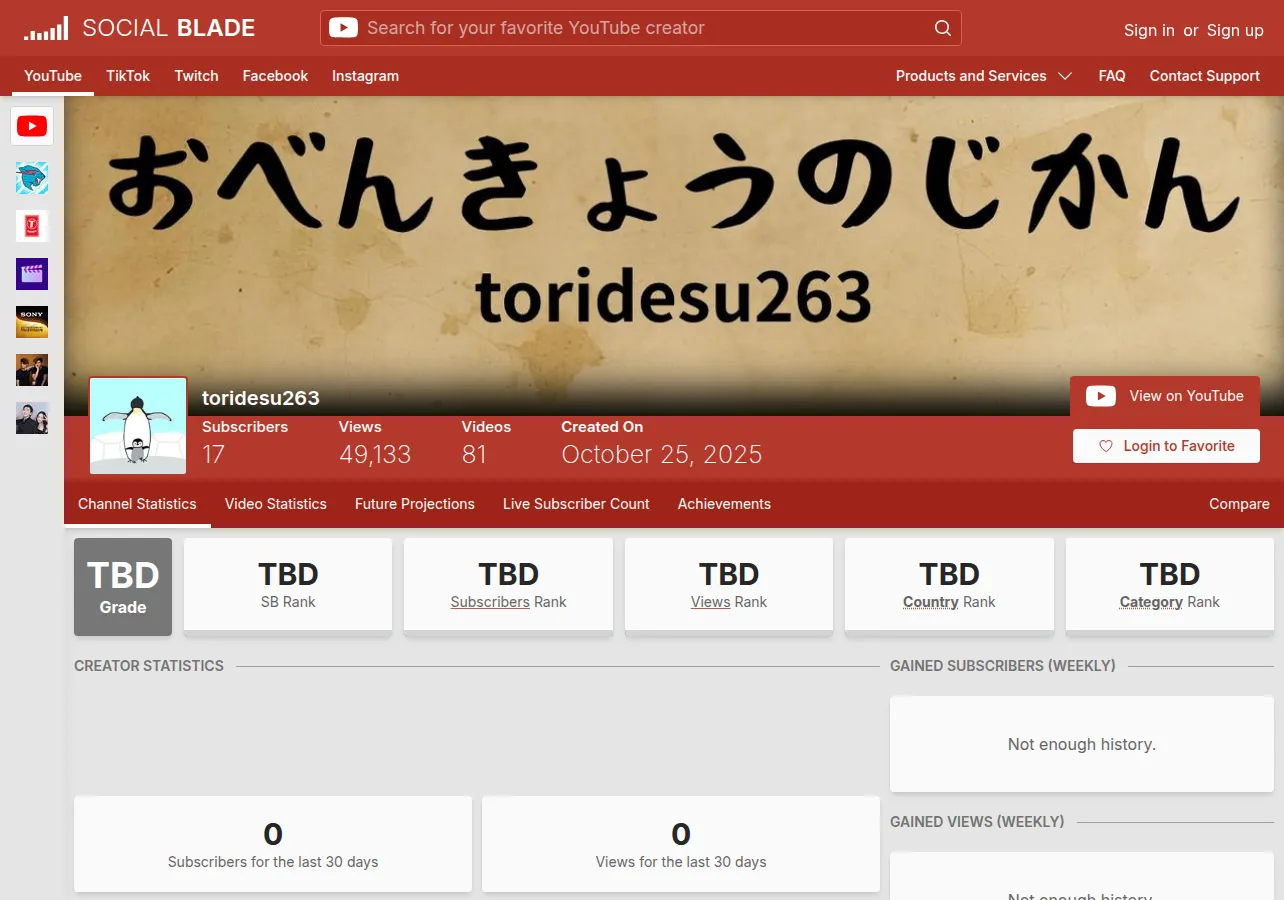Click the GAINED VIEWS (WEEKLY) heading

pos(977,822)
